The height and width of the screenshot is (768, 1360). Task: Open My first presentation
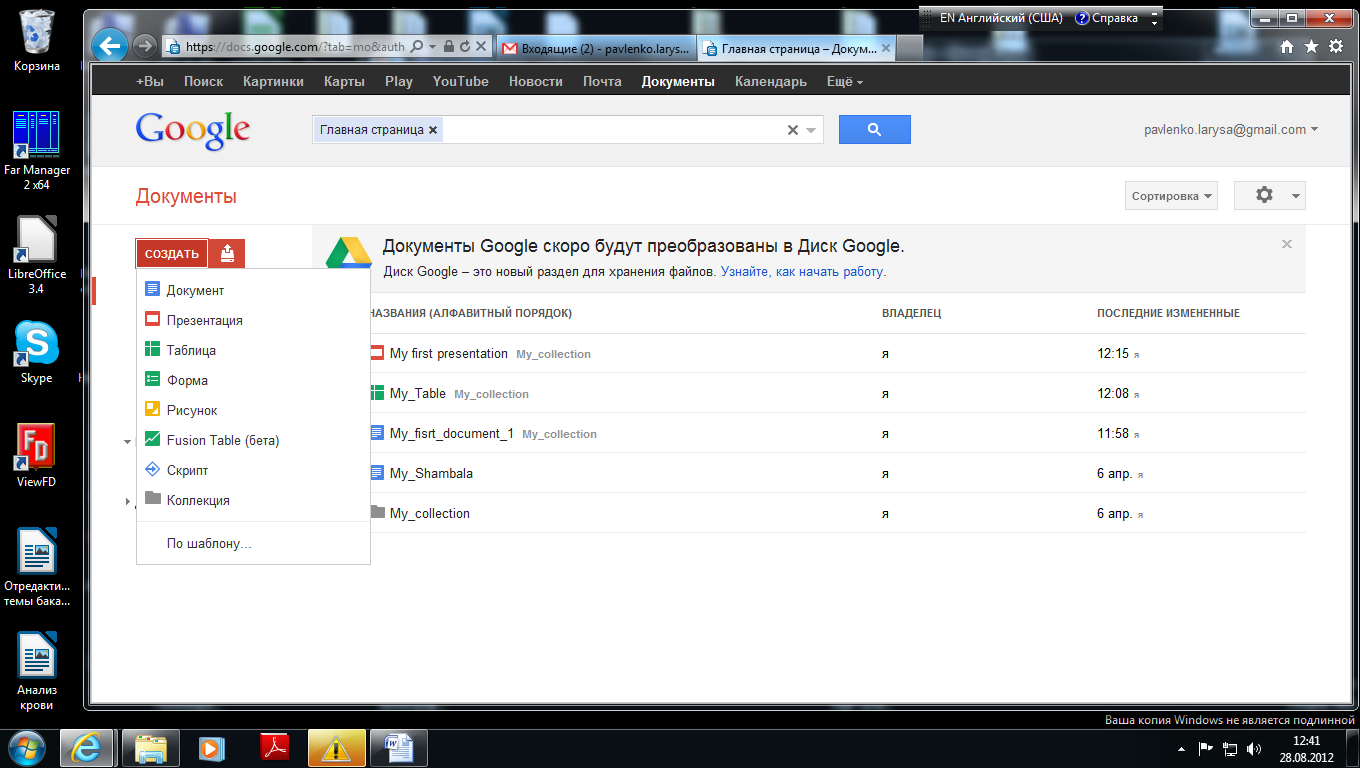(449, 354)
